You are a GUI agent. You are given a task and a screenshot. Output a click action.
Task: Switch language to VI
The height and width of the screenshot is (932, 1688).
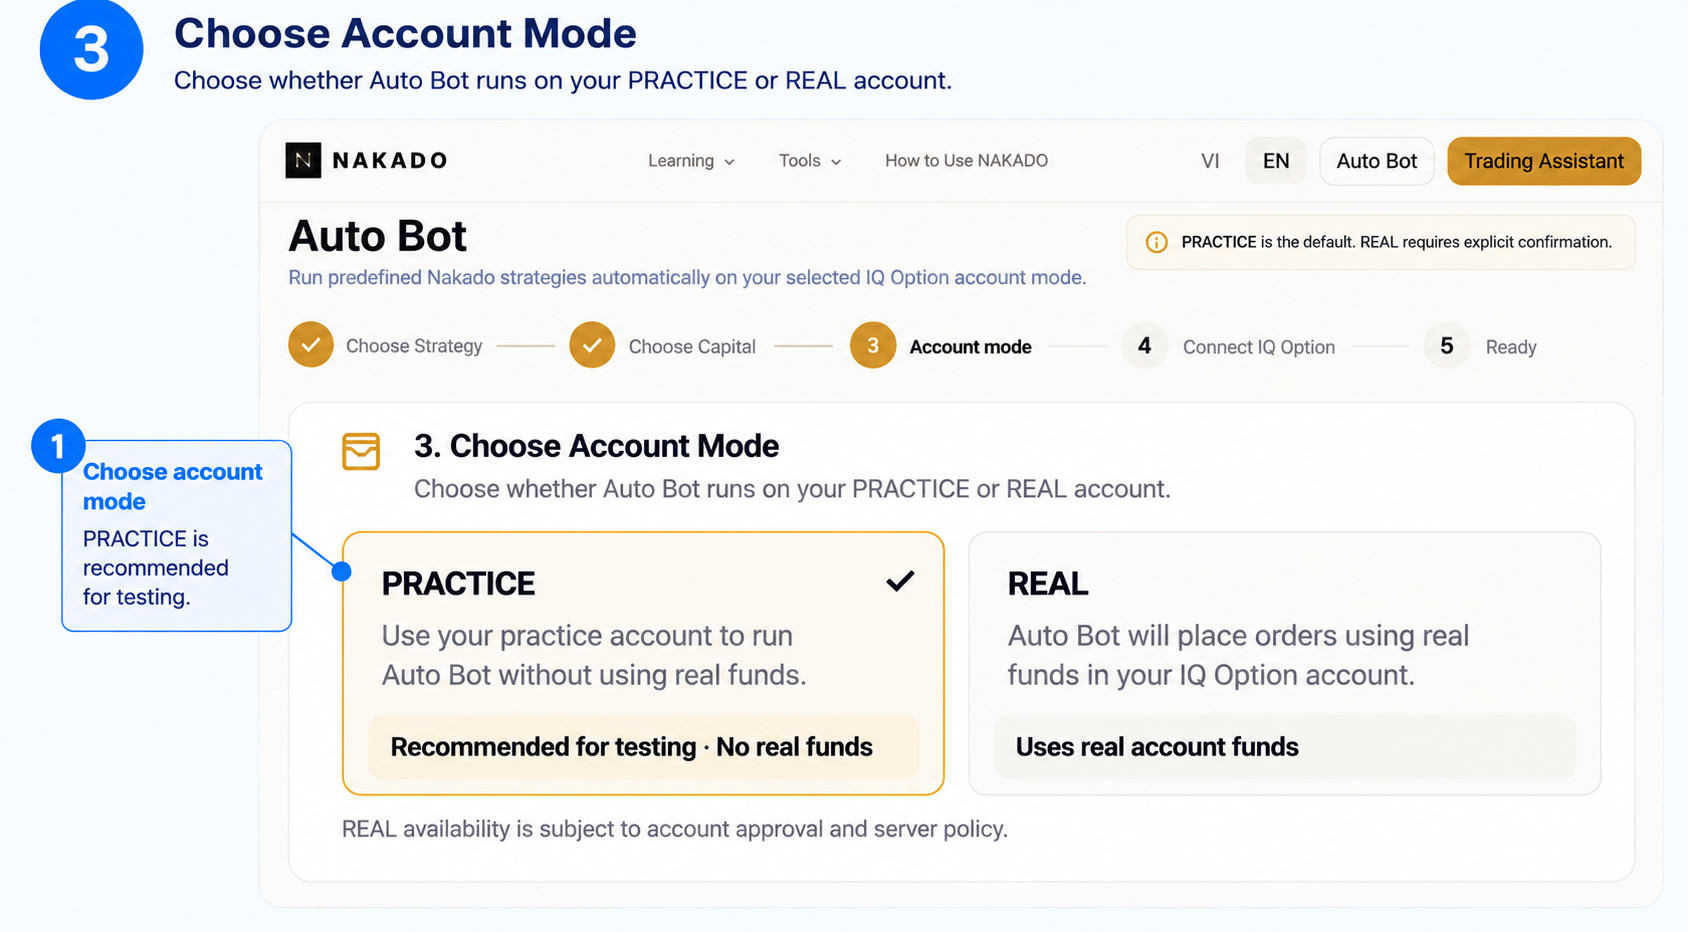click(x=1210, y=161)
